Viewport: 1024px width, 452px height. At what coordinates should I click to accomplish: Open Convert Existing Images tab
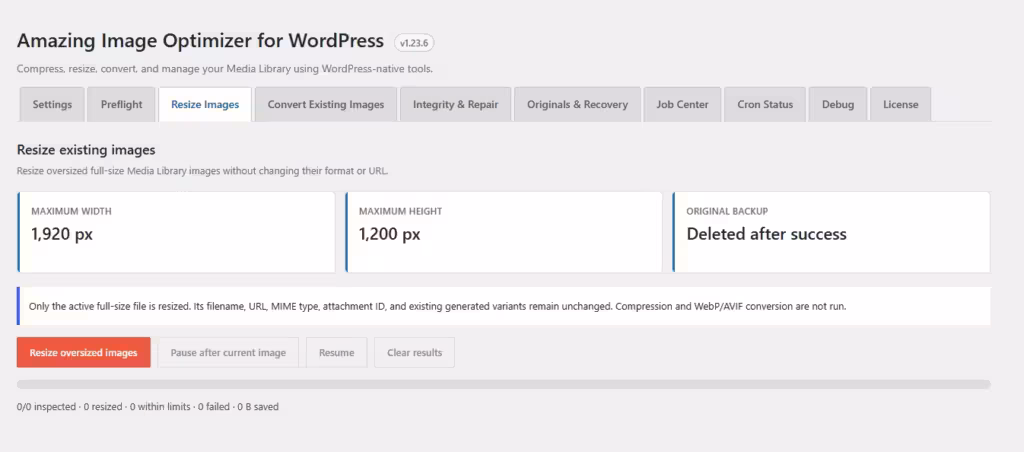pyautogui.click(x=326, y=105)
